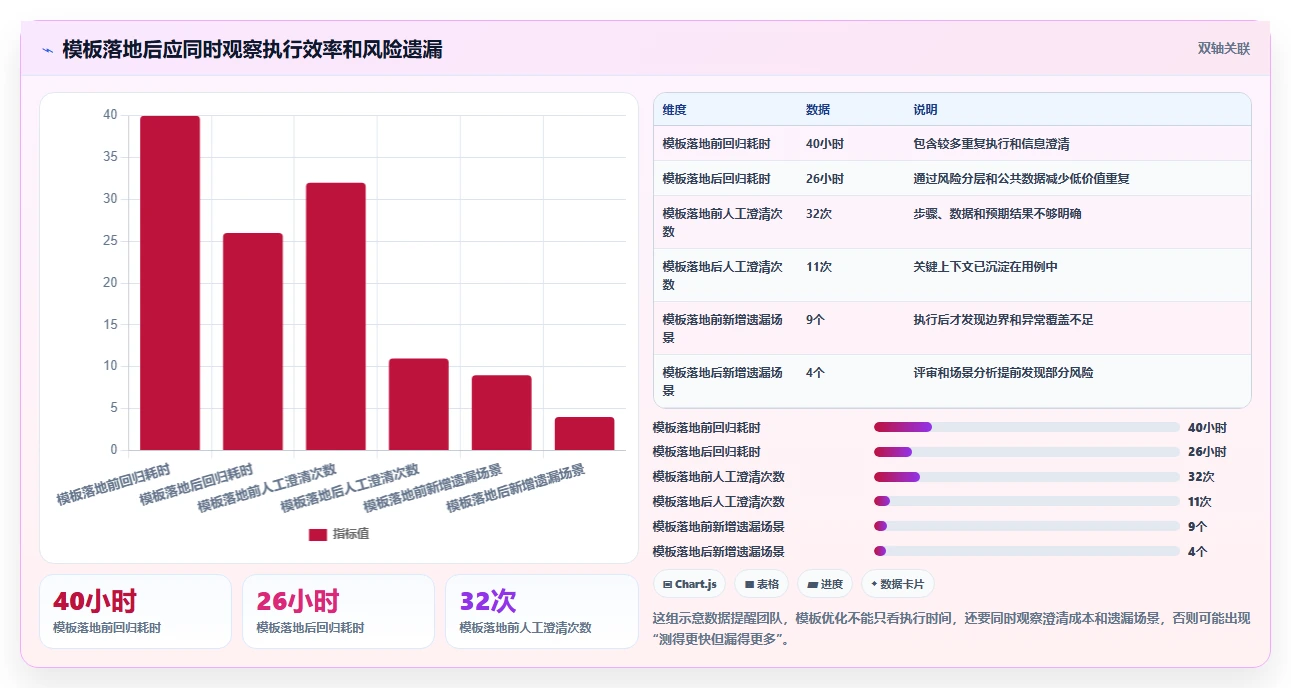Click the table cell 通过风险分层和公共数据减少低价值重复

point(1021,179)
